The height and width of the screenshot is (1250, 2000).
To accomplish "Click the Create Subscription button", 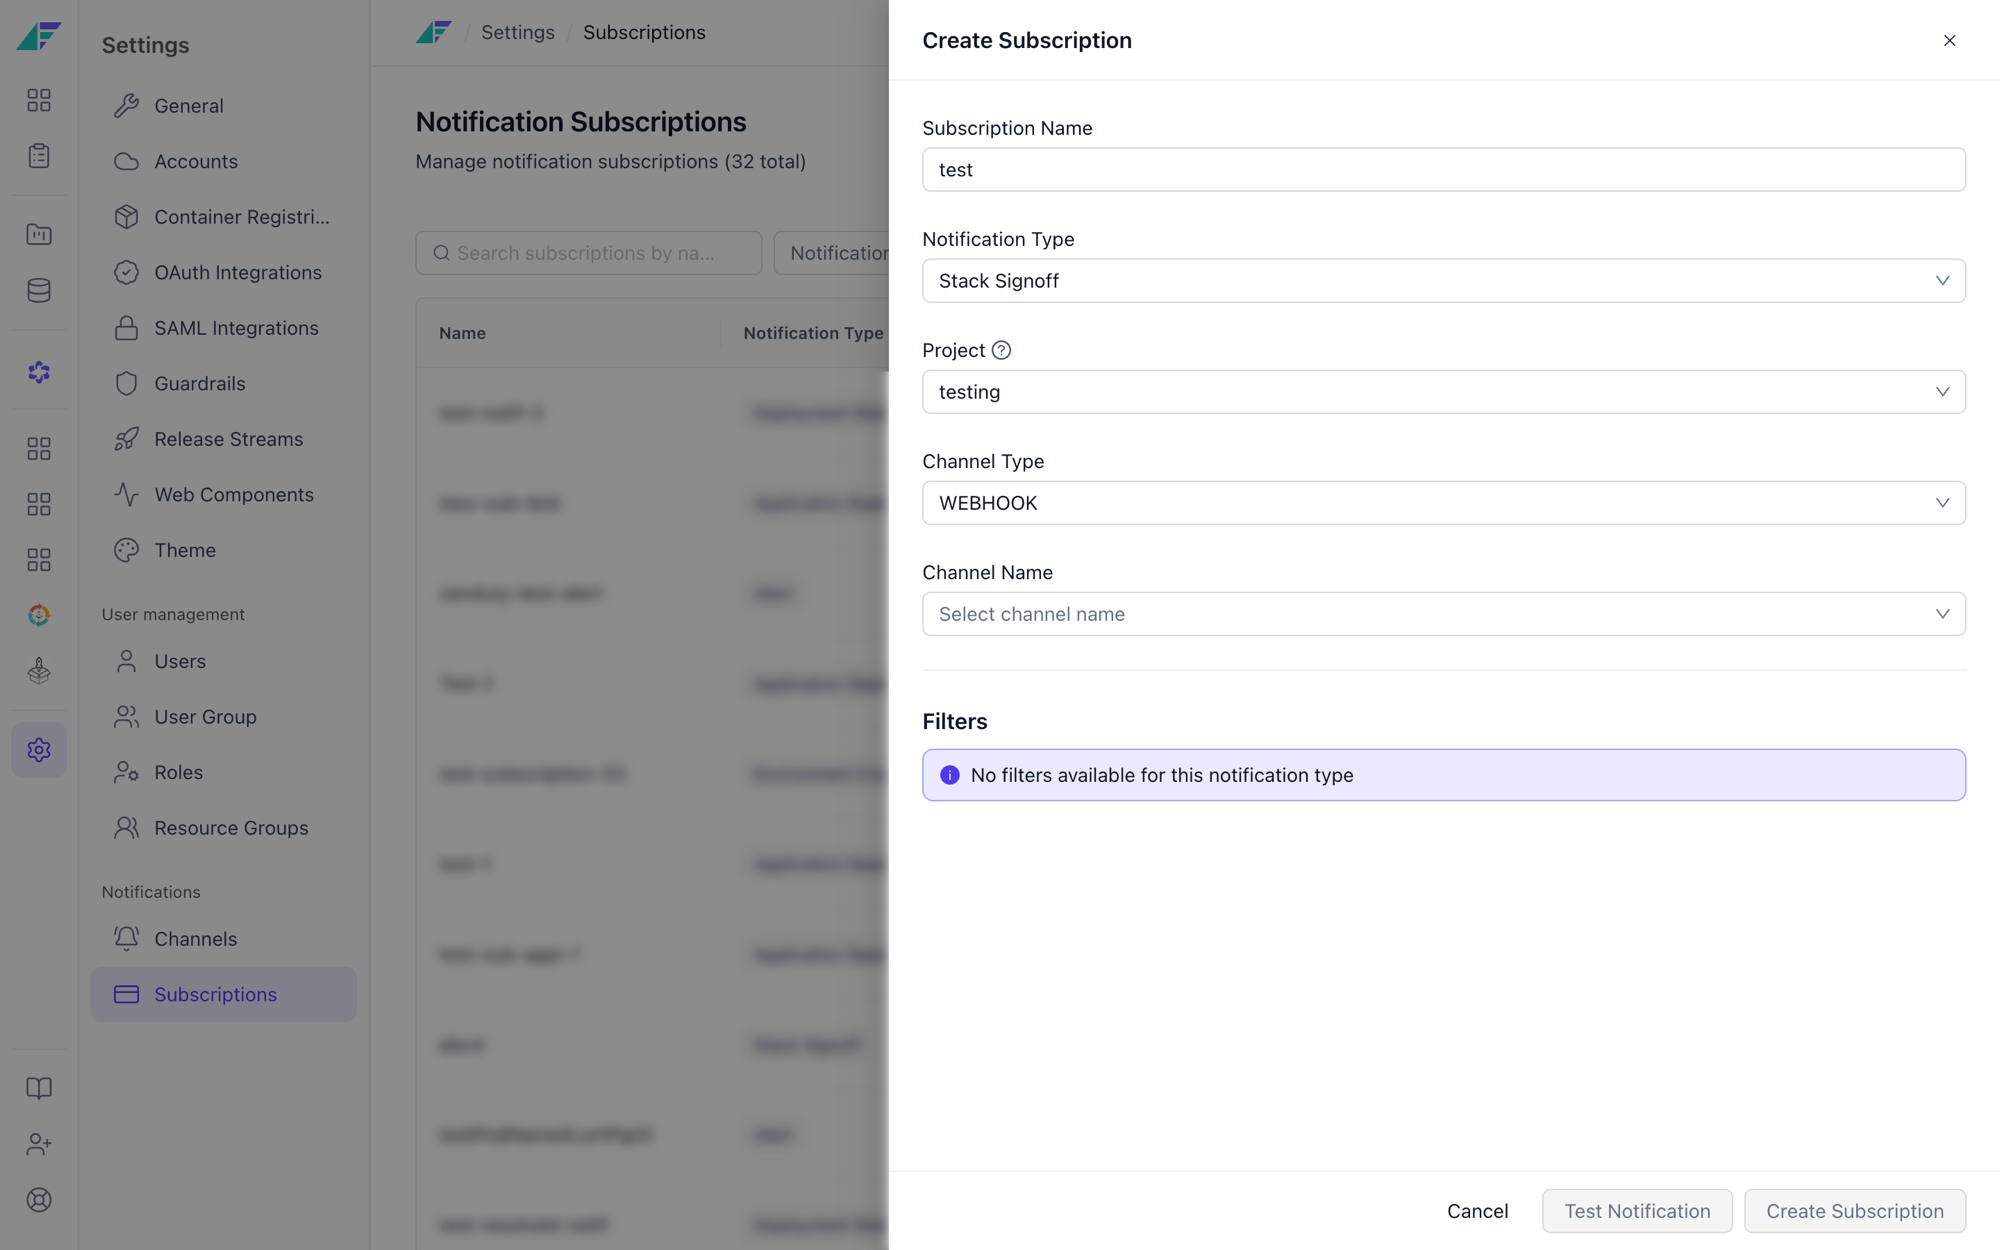I will (1854, 1211).
